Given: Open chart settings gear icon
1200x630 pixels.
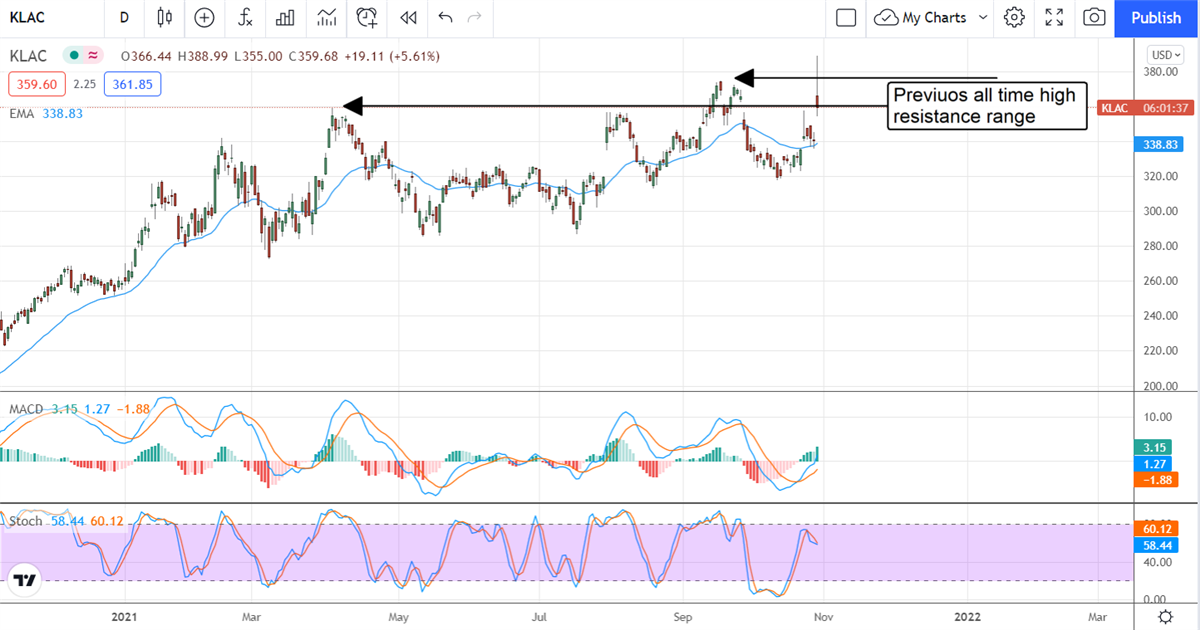Looking at the screenshot, I should pos(1014,17).
